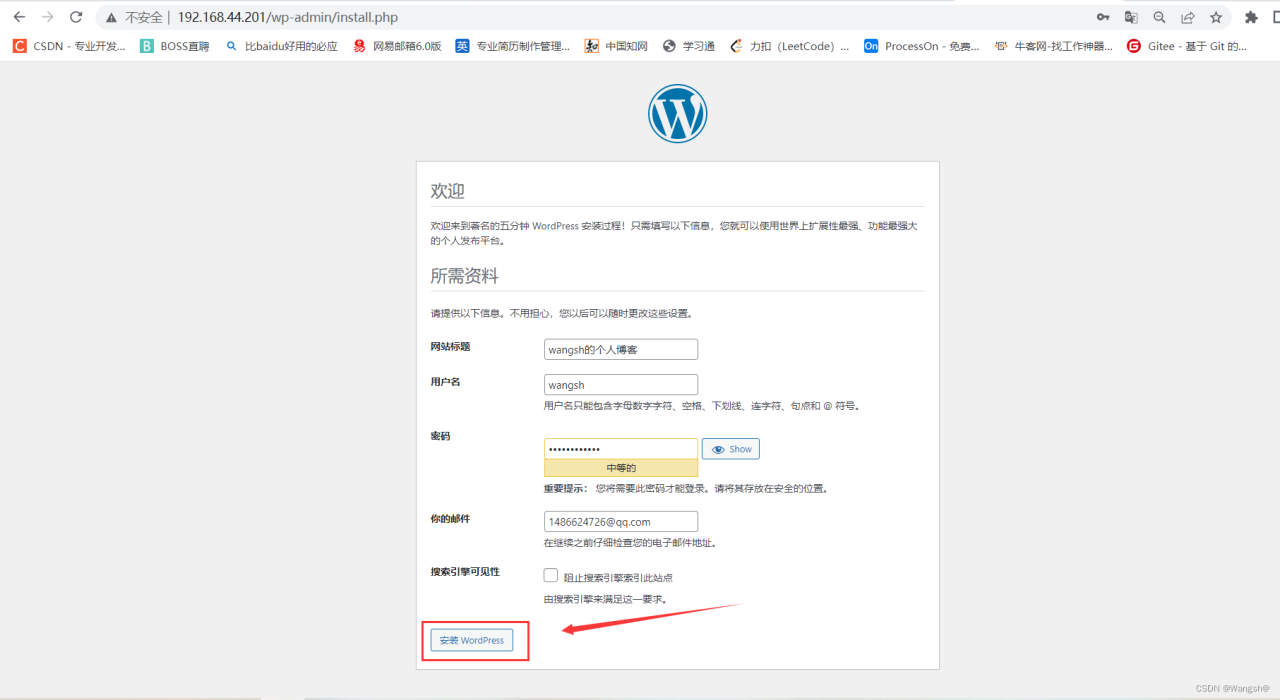Bookmark this page with the star icon
Image resolution: width=1280 pixels, height=700 pixels.
pyautogui.click(x=1215, y=17)
